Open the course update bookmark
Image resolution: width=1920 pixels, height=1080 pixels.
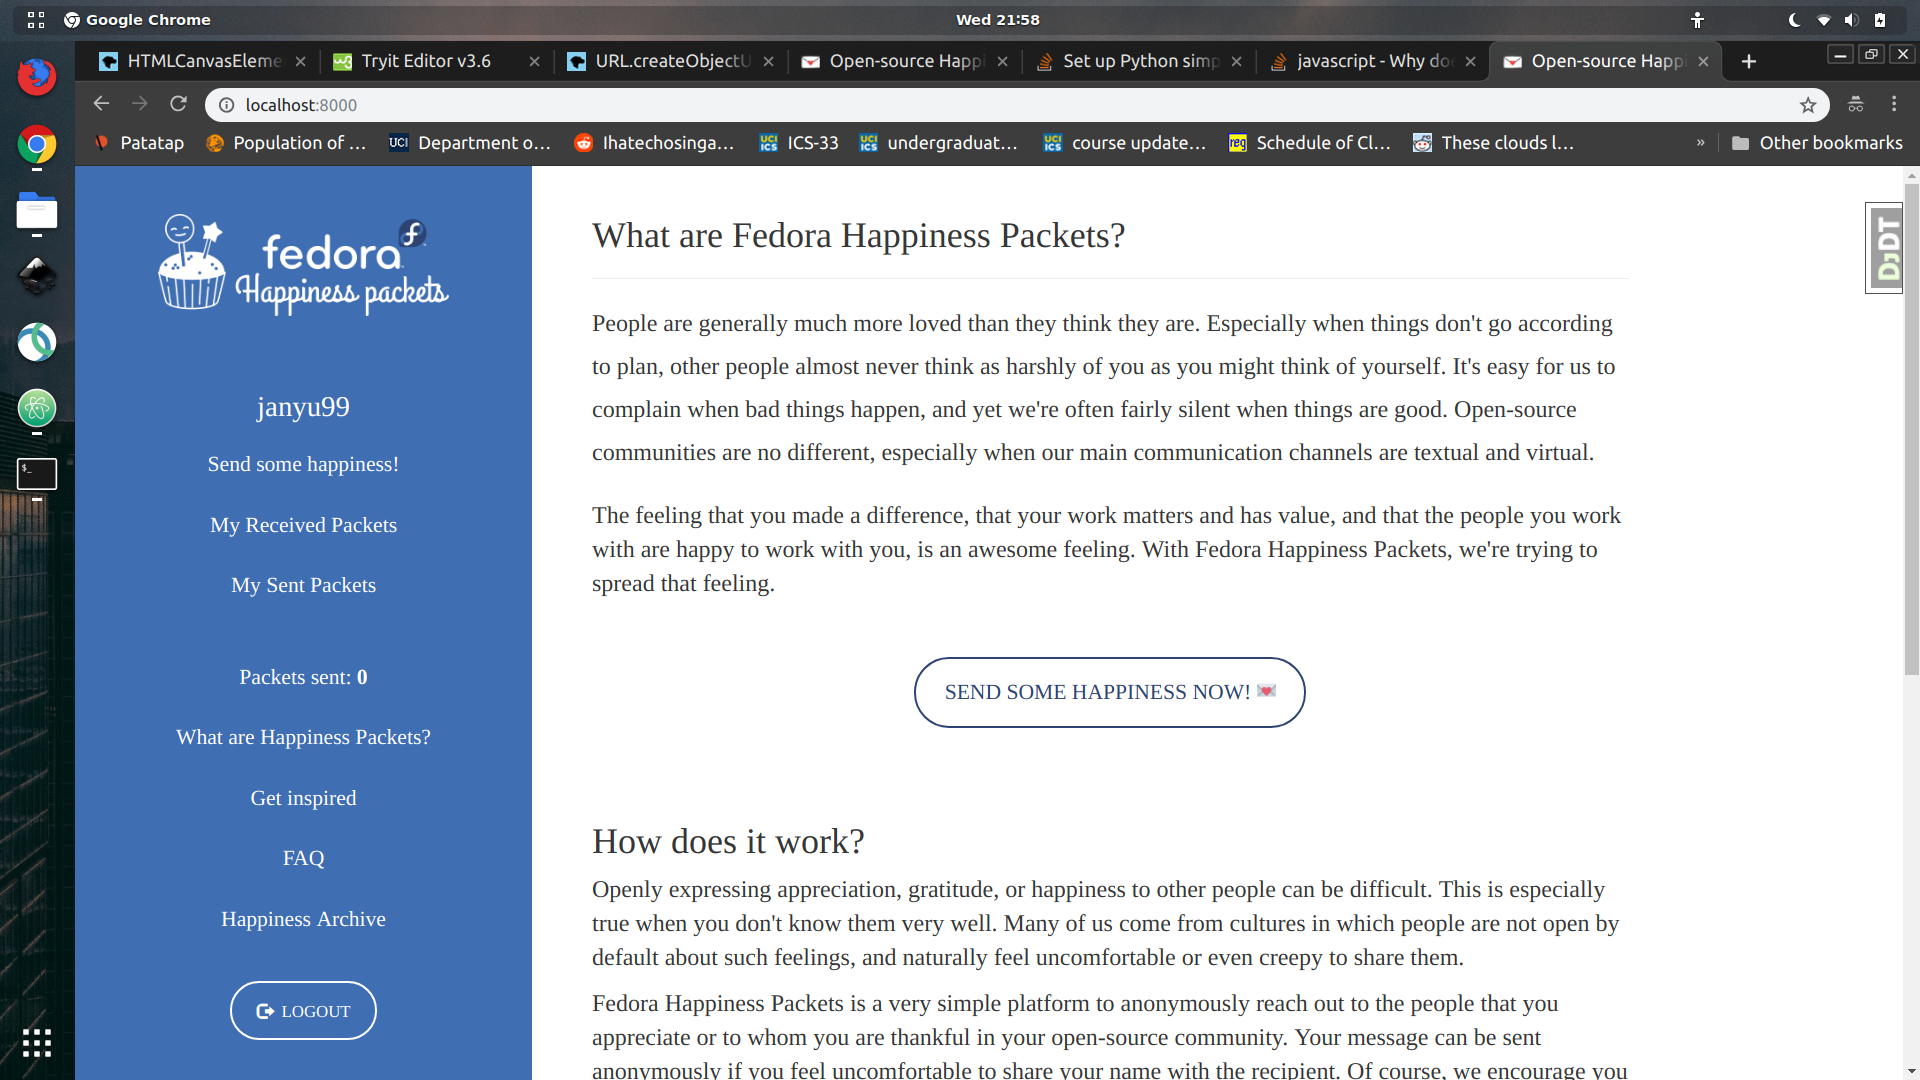coord(1124,143)
